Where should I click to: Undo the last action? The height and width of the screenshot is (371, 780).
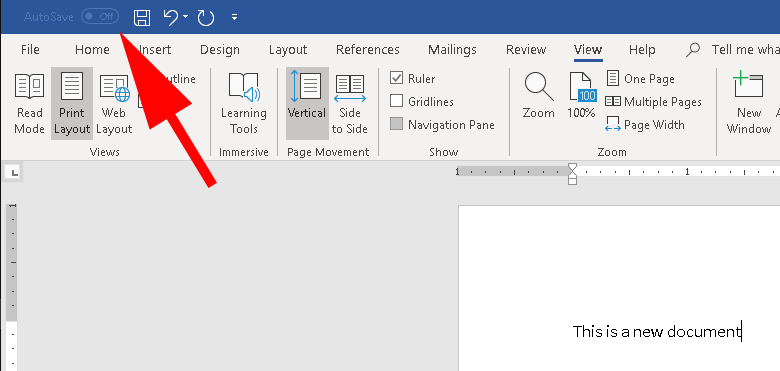[x=171, y=17]
